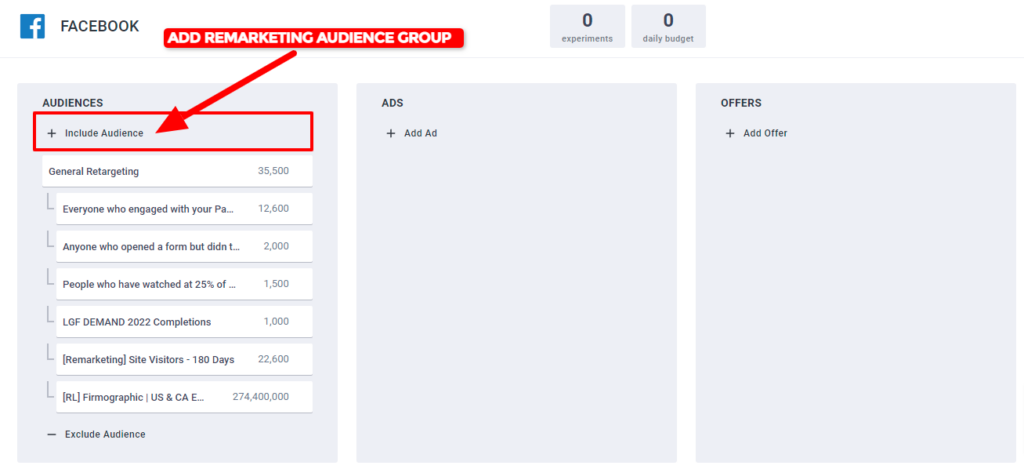Open the experiments counter tile
Viewport: 1024px width, 469px height.
point(587,26)
